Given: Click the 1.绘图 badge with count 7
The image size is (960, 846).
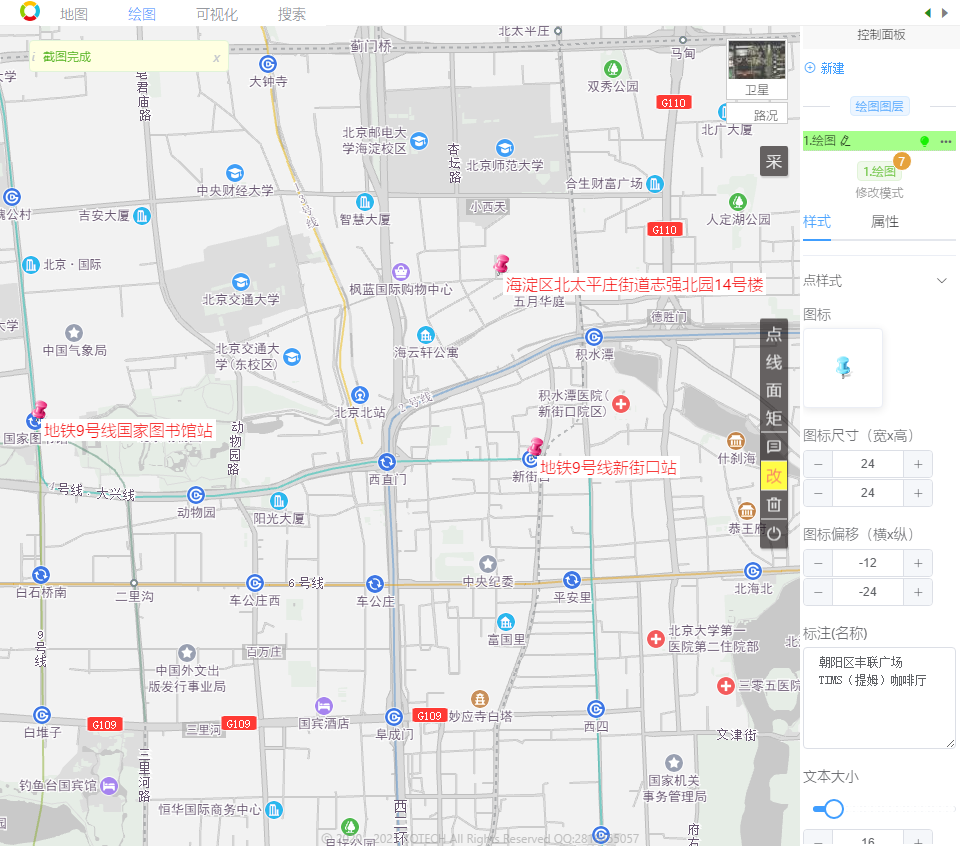Looking at the screenshot, I should (x=879, y=171).
